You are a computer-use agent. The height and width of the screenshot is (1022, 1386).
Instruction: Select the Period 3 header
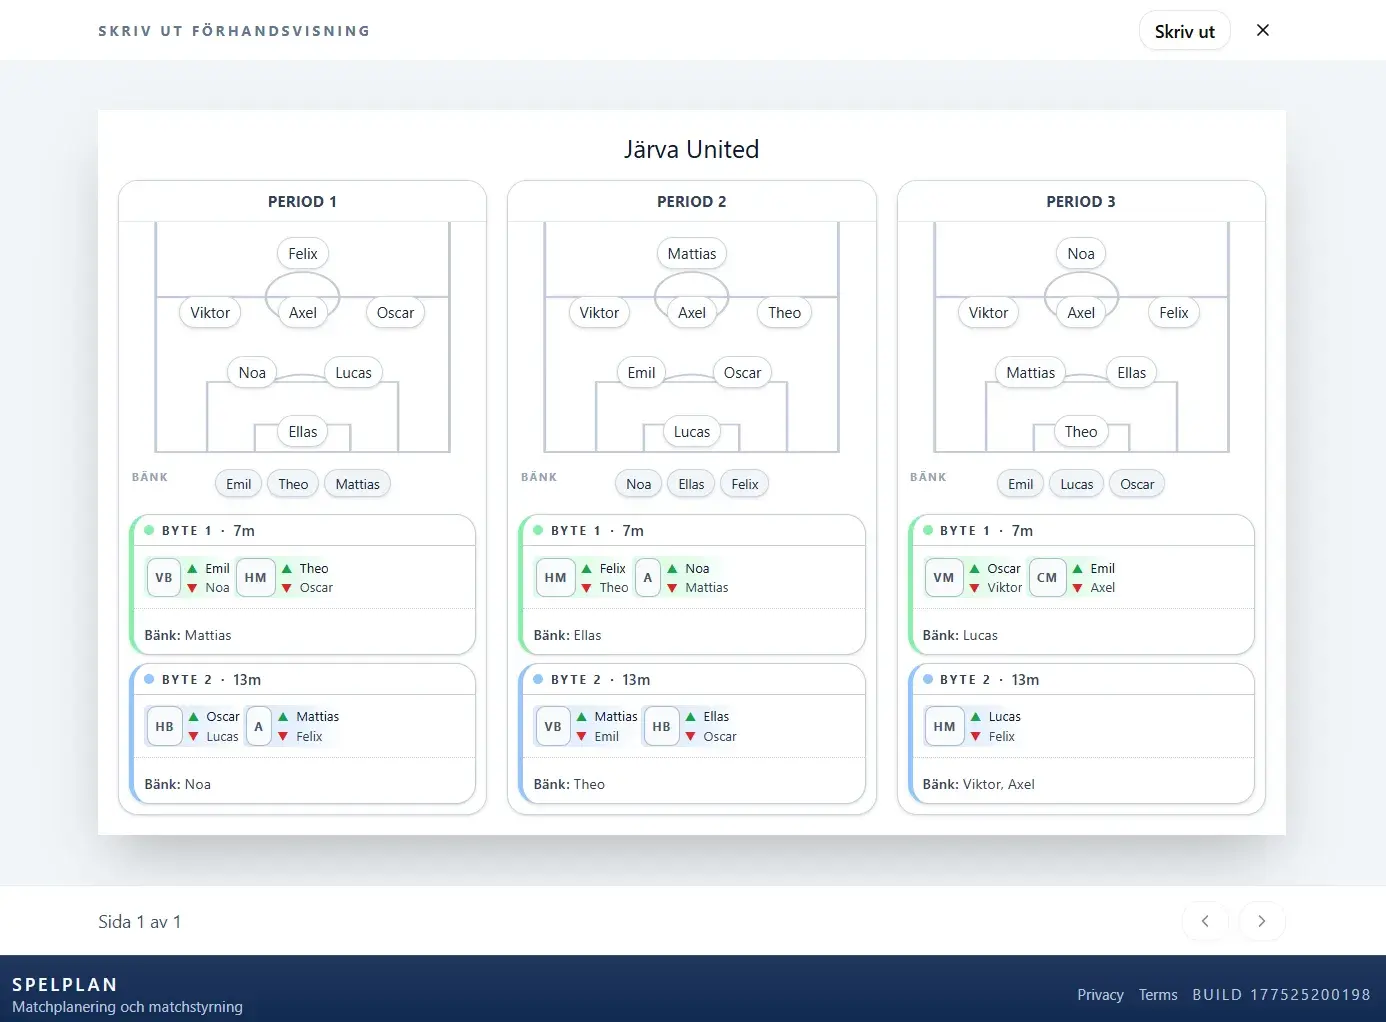coord(1081,202)
